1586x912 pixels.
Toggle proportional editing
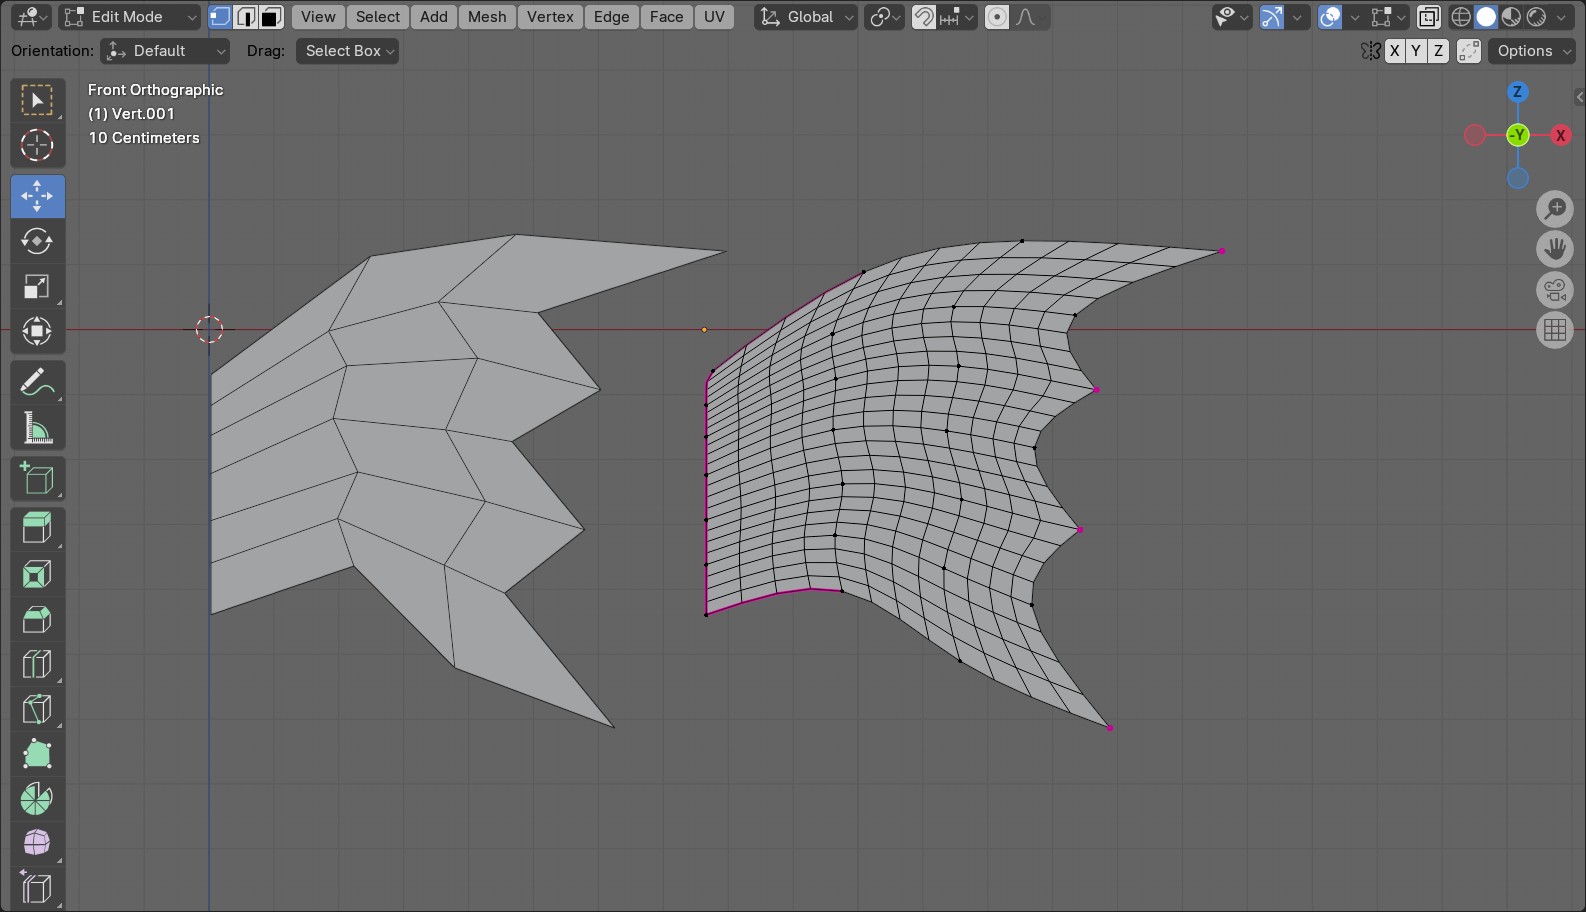(997, 17)
